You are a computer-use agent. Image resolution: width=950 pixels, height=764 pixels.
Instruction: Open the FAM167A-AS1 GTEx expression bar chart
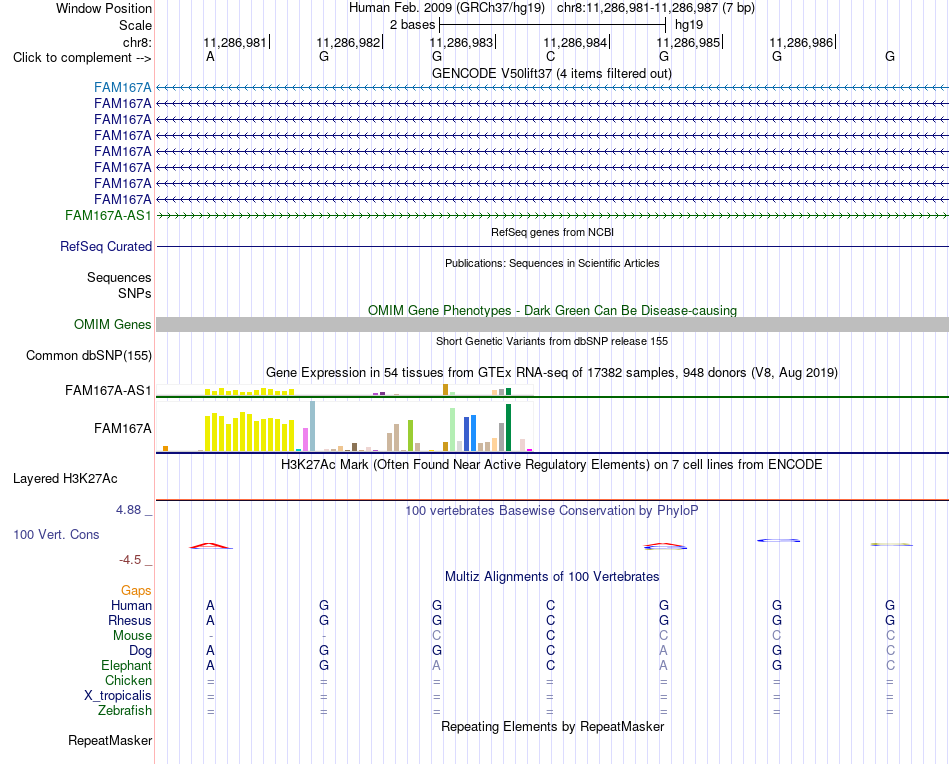pyautogui.click(x=345, y=390)
